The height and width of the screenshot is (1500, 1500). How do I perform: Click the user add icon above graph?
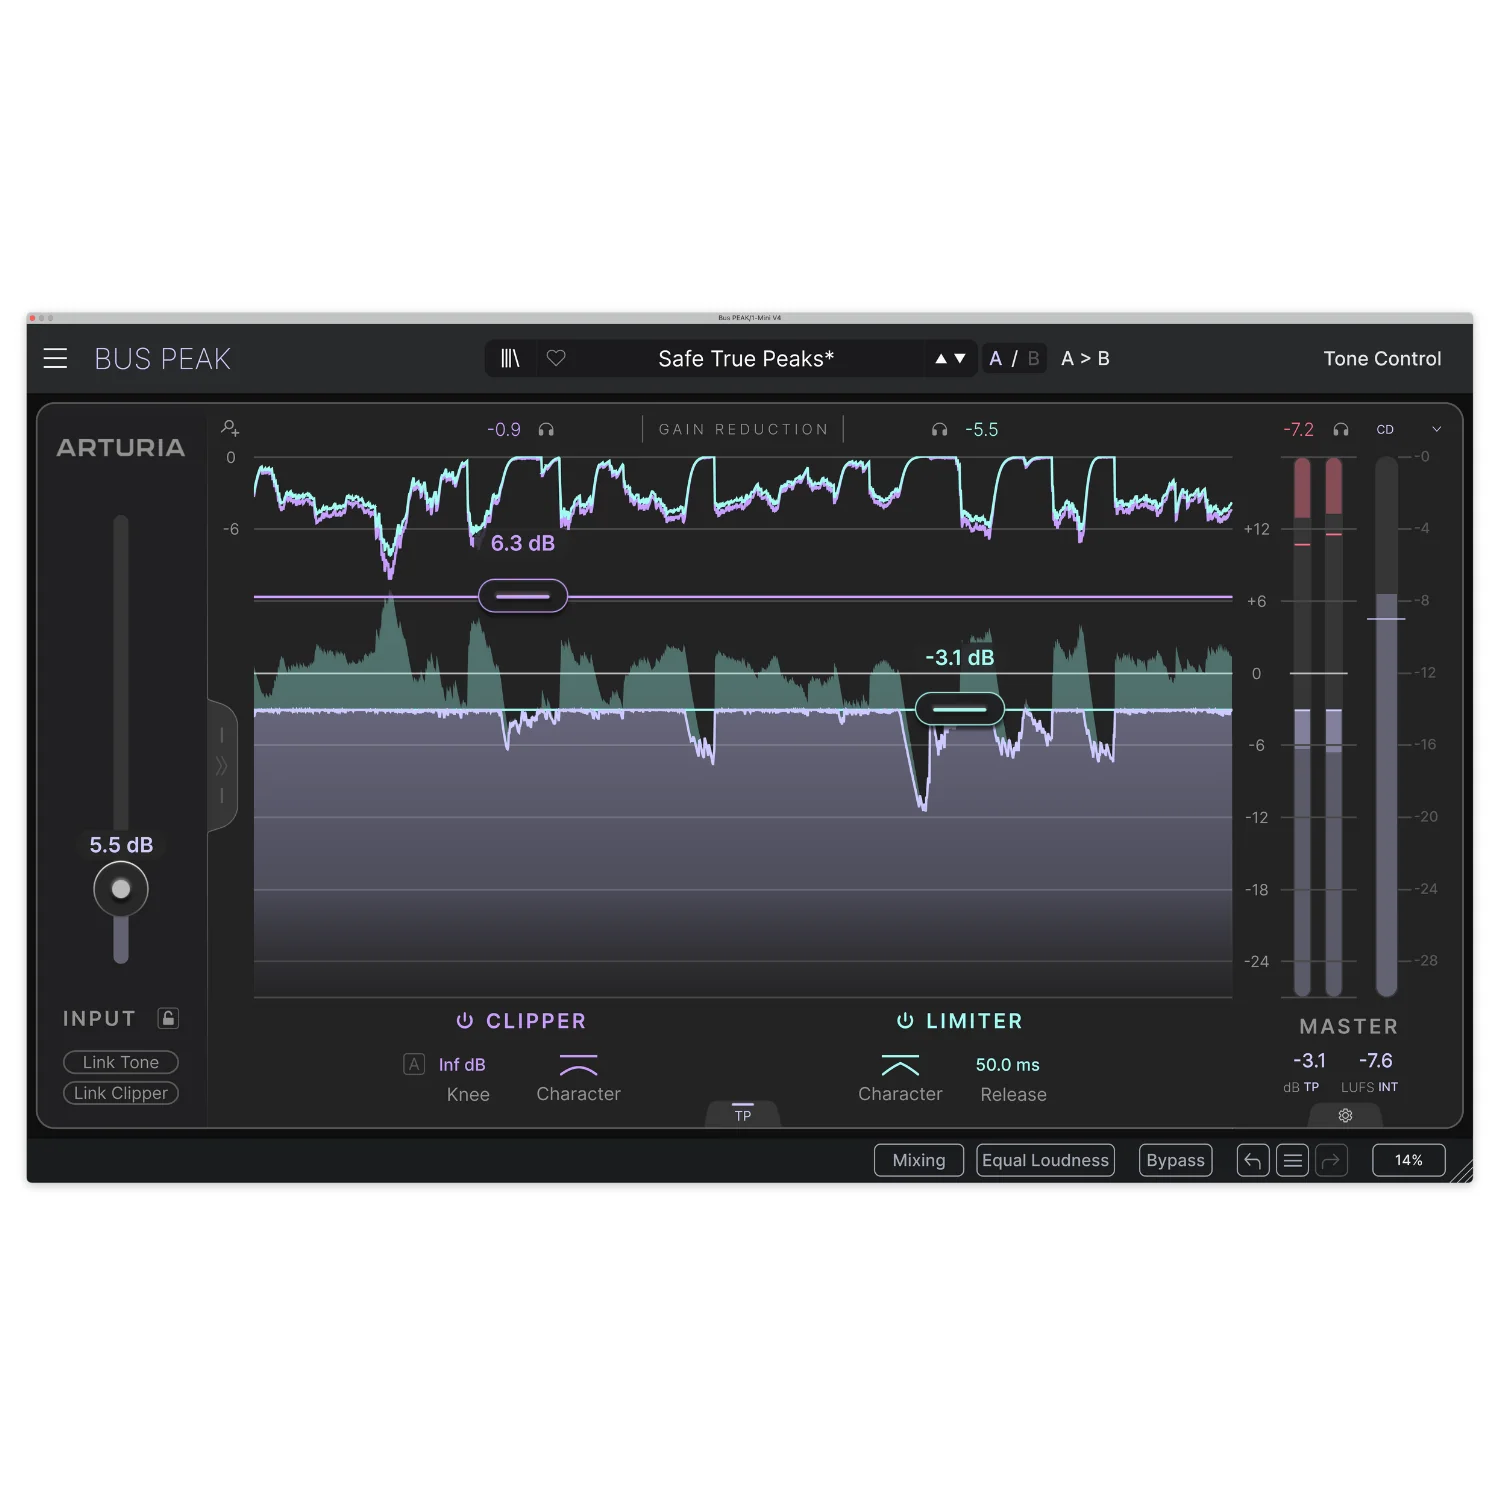(230, 428)
